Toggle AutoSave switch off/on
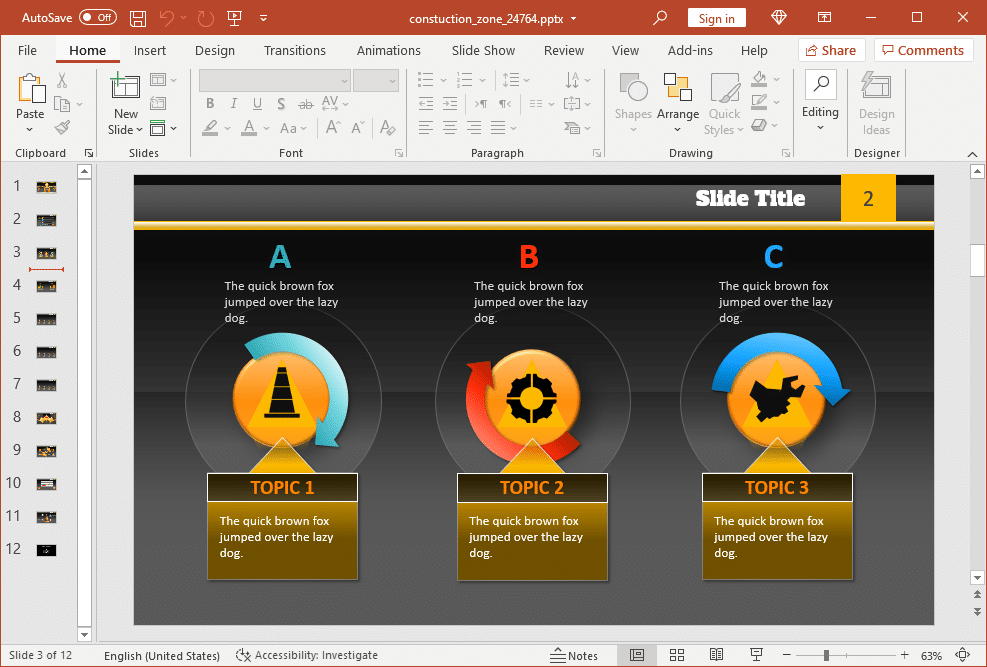 tap(97, 18)
